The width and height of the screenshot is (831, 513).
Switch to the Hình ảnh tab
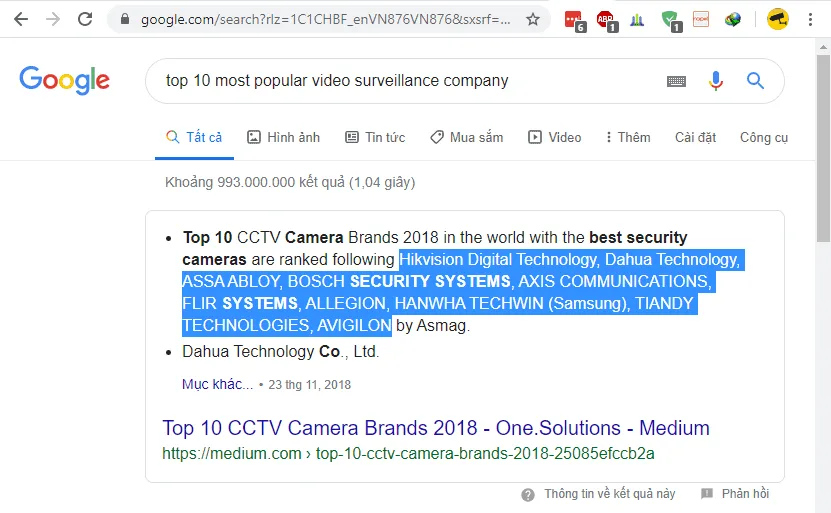click(284, 137)
